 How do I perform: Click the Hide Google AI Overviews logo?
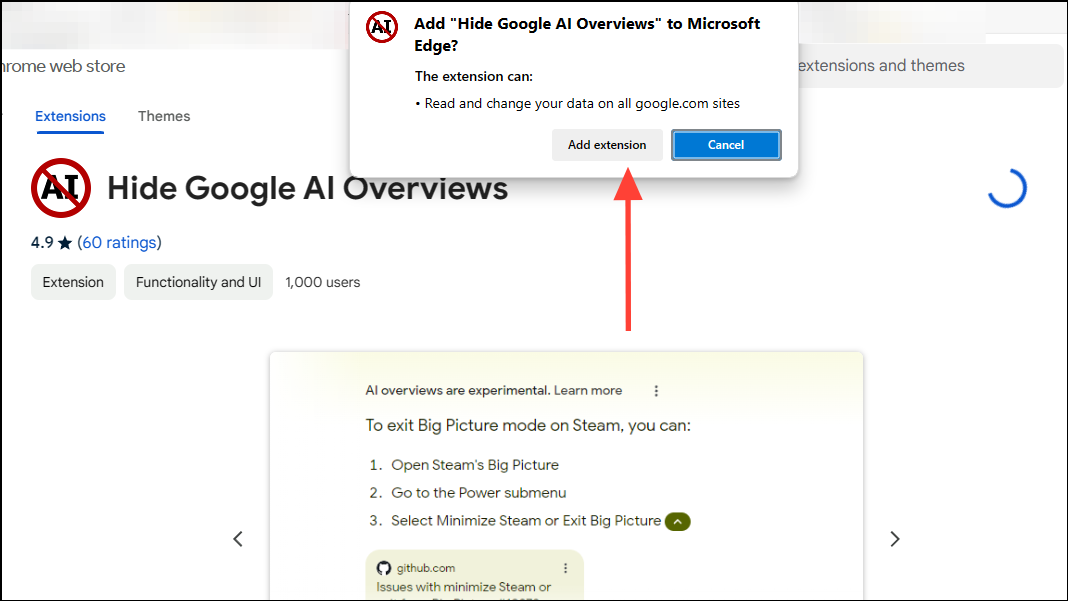coord(61,188)
